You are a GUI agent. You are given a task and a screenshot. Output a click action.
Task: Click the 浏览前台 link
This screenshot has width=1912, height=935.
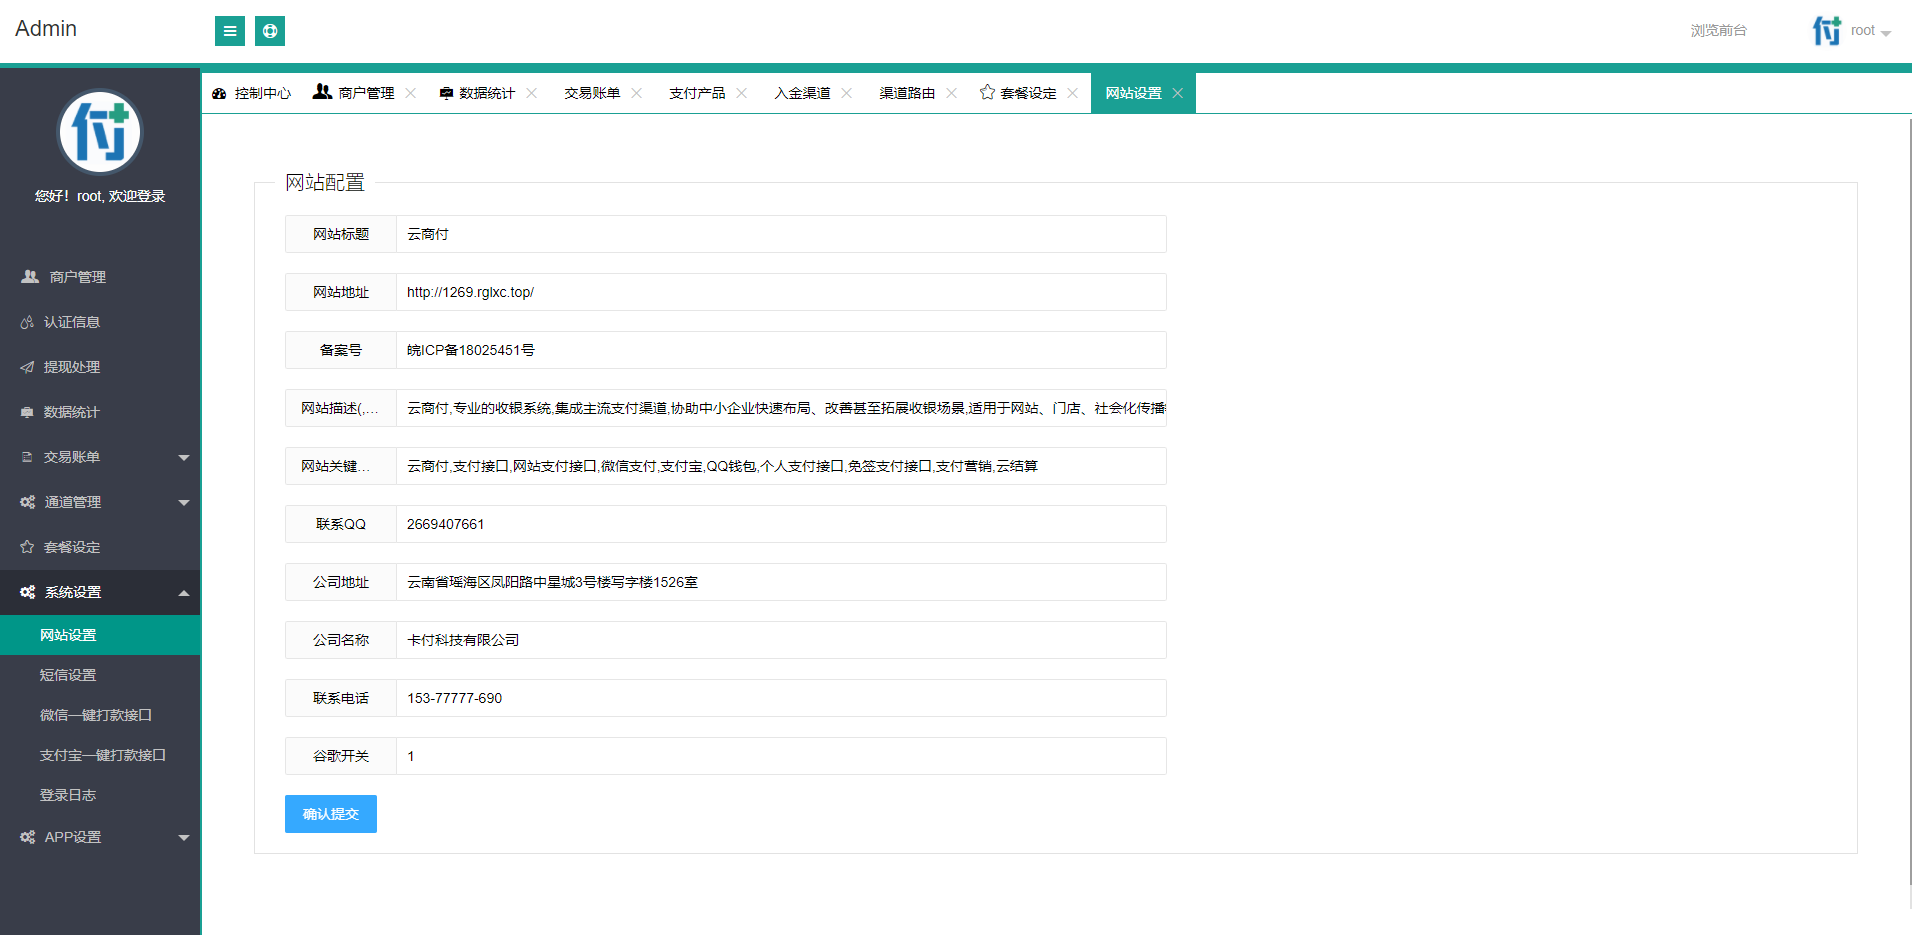tap(1718, 31)
